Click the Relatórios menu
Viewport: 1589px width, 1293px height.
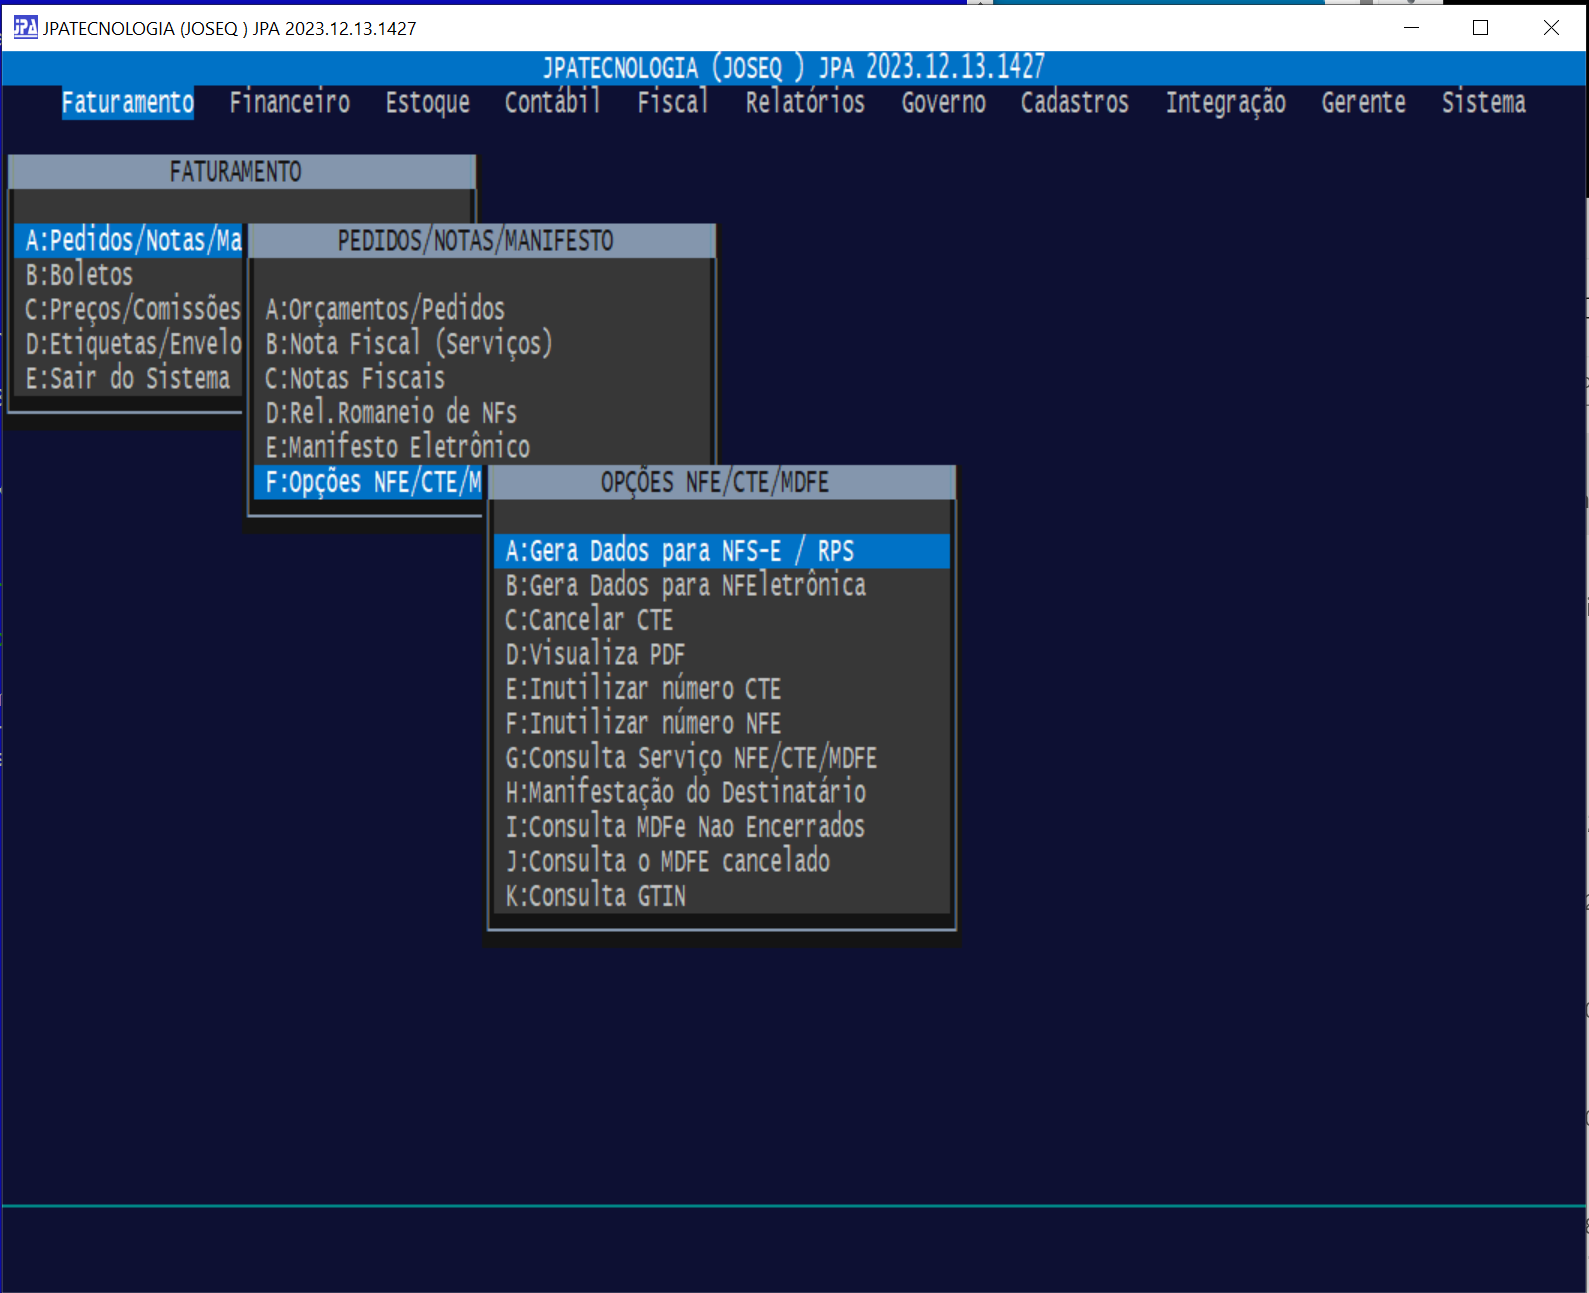pyautogui.click(x=804, y=103)
